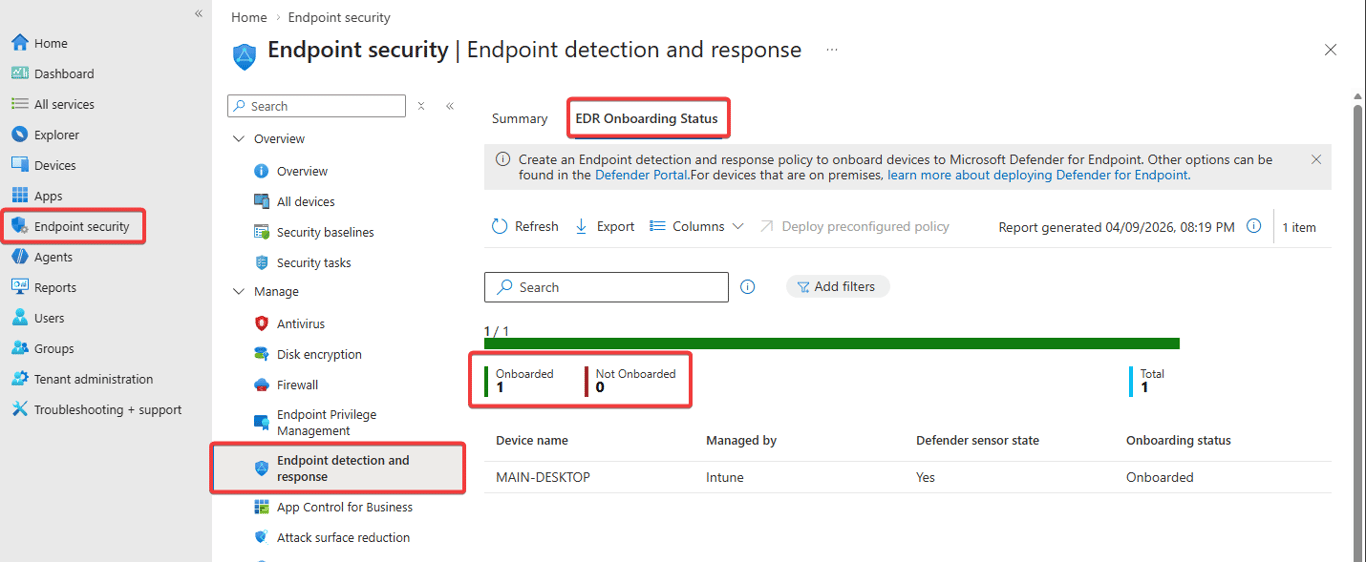This screenshot has height=562, width=1366.
Task: Click the Disk encryption icon
Action: [x=261, y=354]
